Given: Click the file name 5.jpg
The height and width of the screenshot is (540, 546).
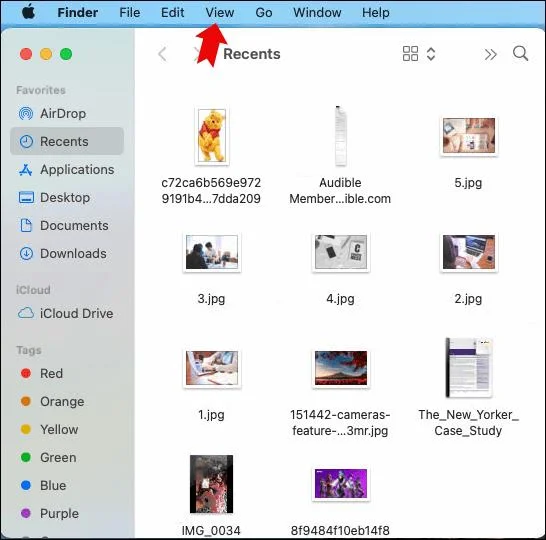Looking at the screenshot, I should pyautogui.click(x=468, y=183).
